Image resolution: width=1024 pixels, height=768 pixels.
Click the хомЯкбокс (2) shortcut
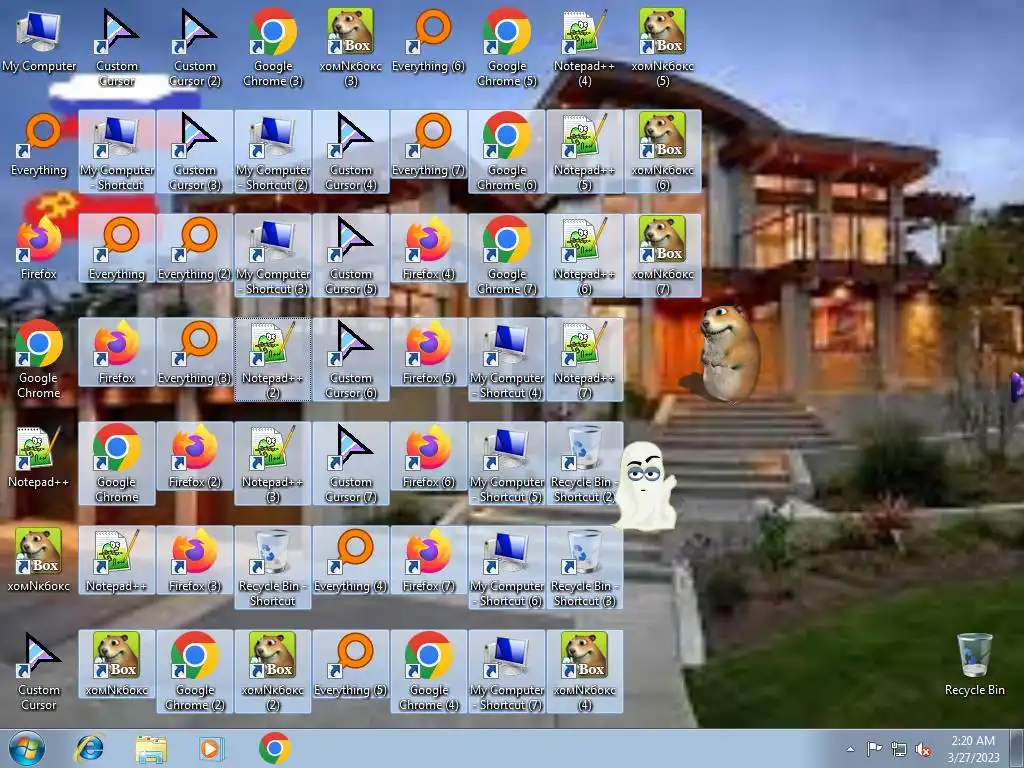[x=273, y=671]
